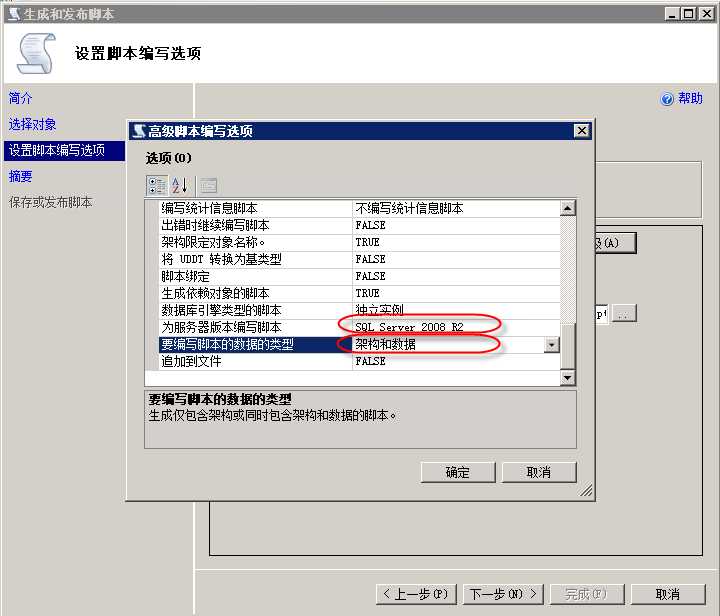Click 上一步(P) back button
Image resolution: width=720 pixels, height=616 pixels.
[416, 594]
